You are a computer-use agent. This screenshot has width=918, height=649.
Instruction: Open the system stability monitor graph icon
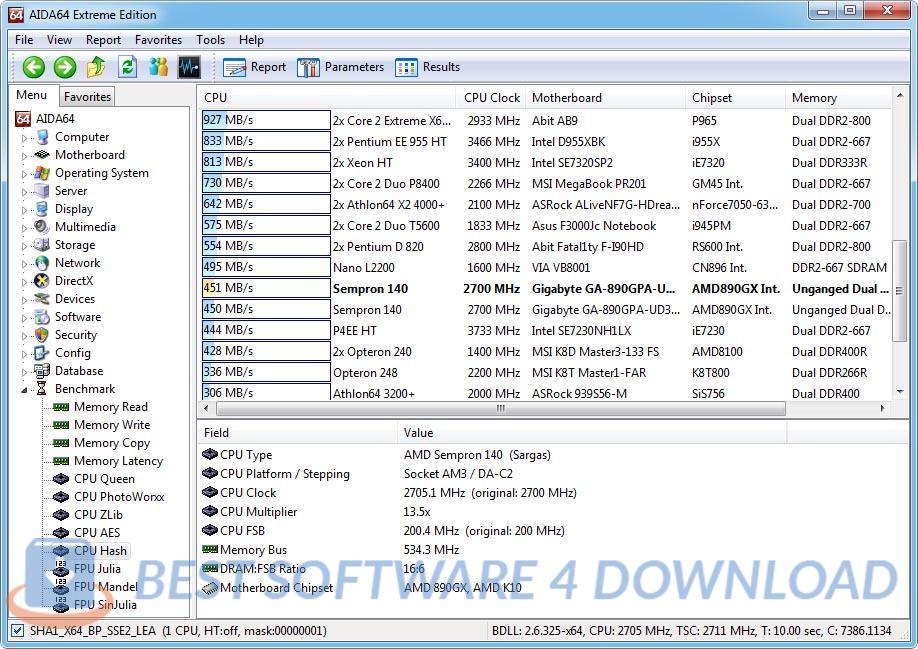click(x=189, y=67)
